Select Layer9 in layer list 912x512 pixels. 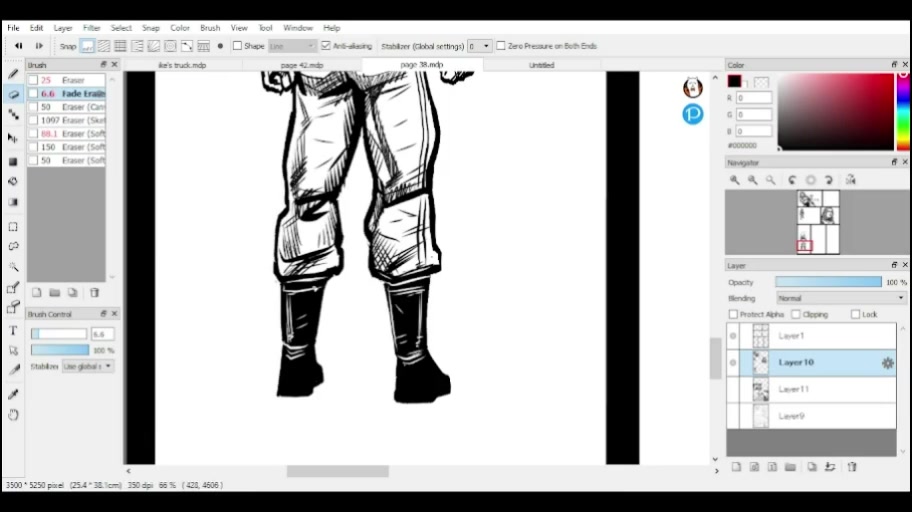click(811, 416)
